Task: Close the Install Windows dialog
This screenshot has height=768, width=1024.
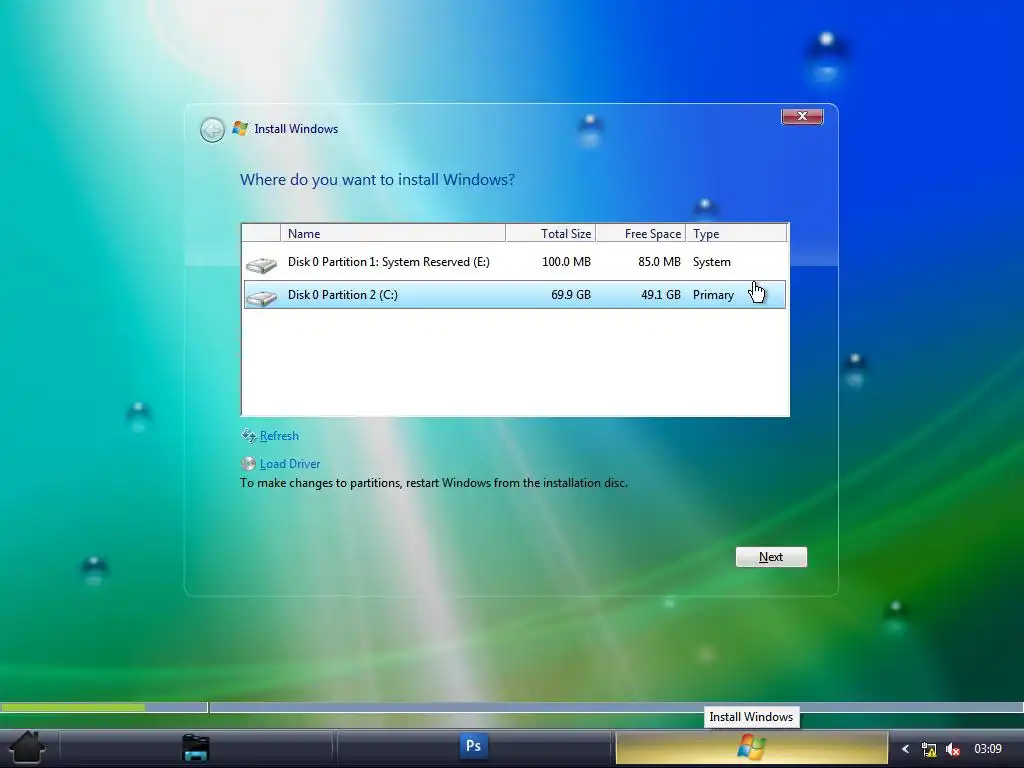Action: point(802,116)
